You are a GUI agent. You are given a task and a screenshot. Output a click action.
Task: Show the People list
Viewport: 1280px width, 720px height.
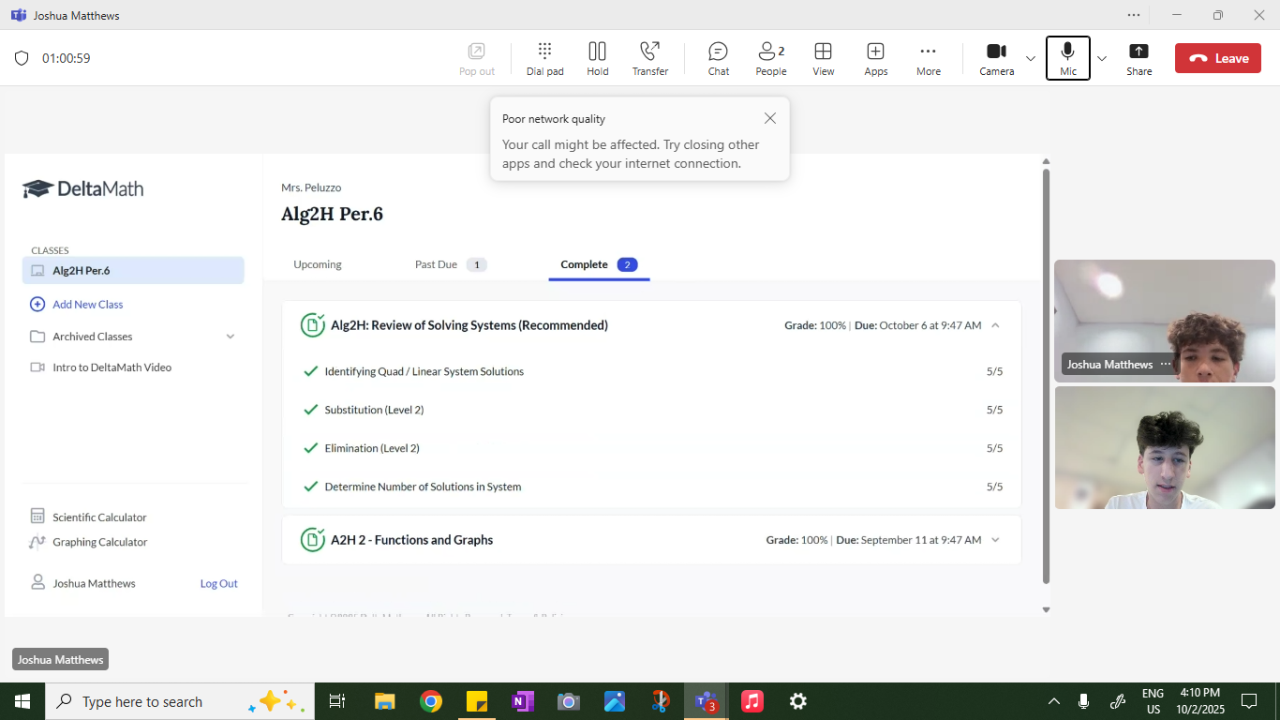(771, 58)
